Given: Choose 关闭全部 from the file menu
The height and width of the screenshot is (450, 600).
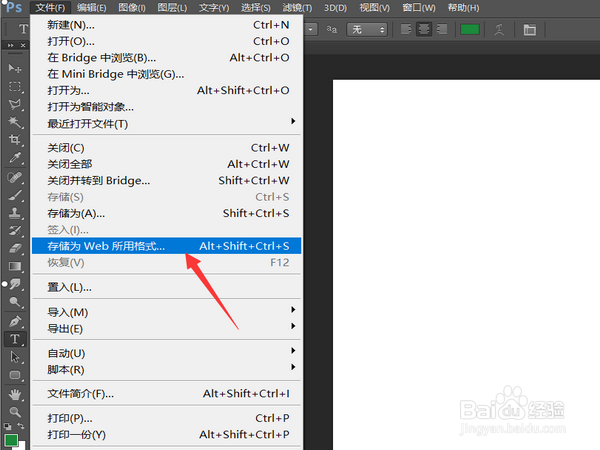Looking at the screenshot, I should coord(166,164).
